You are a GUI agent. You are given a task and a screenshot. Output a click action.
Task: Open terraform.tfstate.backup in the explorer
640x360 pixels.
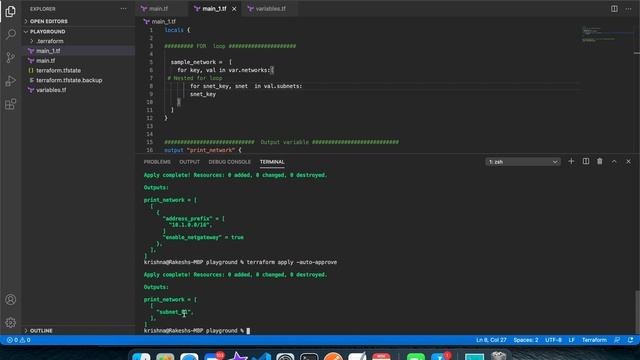[78, 80]
